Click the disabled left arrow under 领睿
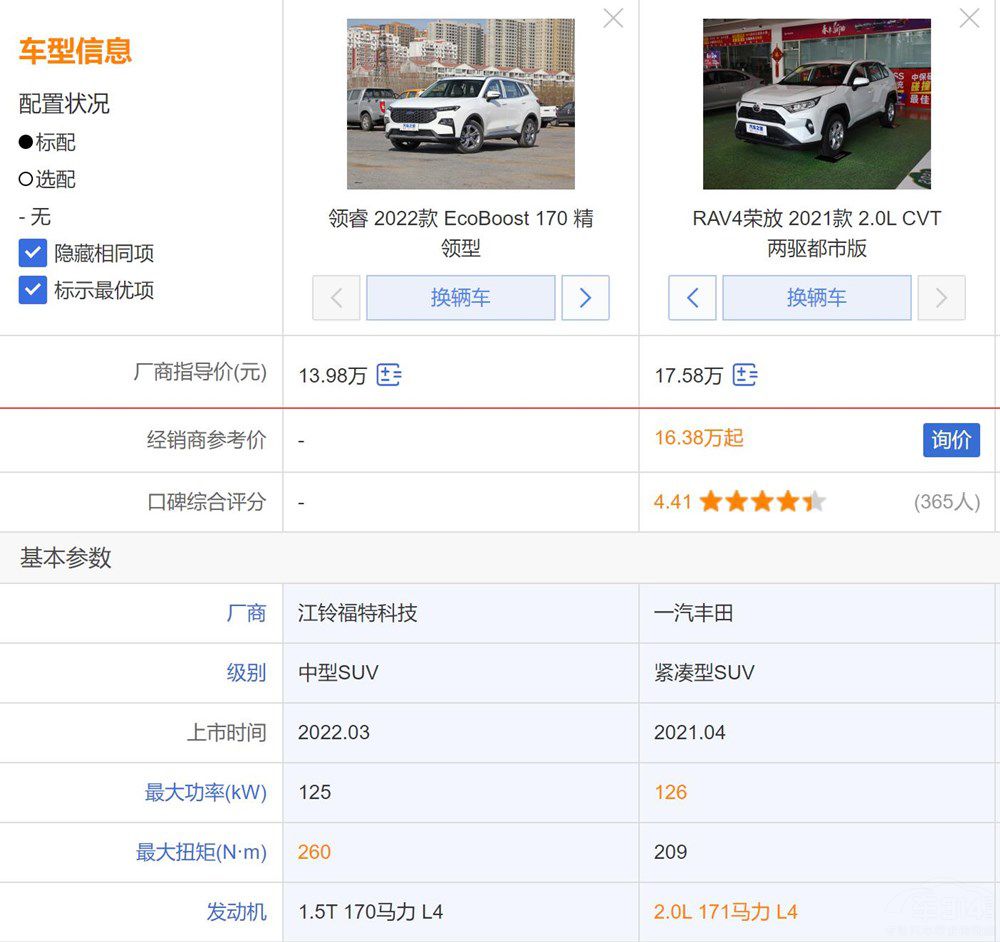 click(x=336, y=298)
